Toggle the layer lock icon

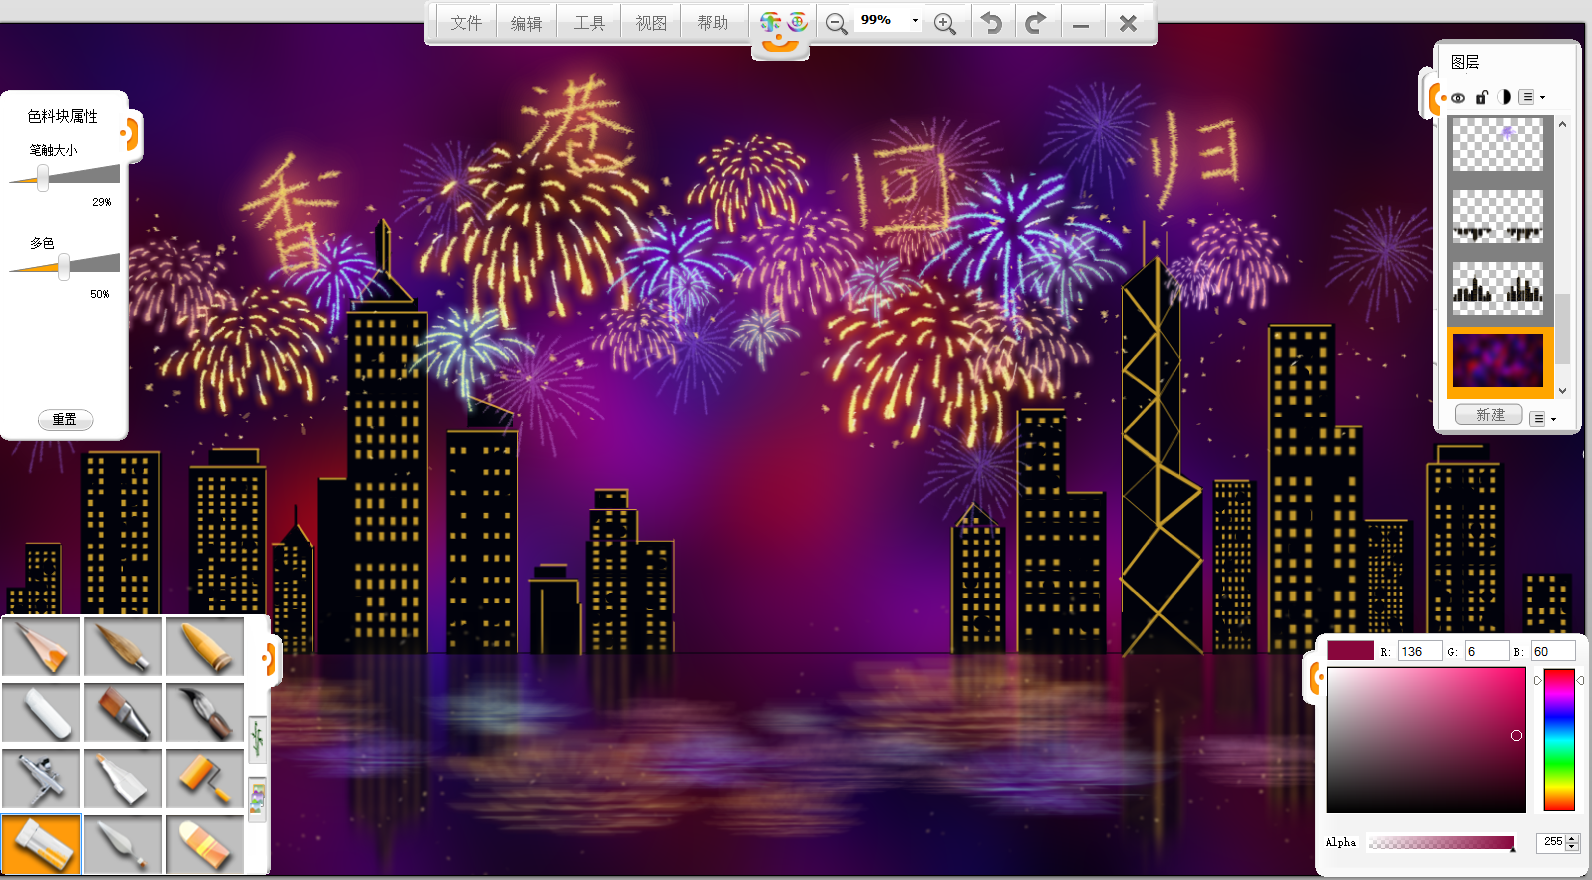(1481, 98)
